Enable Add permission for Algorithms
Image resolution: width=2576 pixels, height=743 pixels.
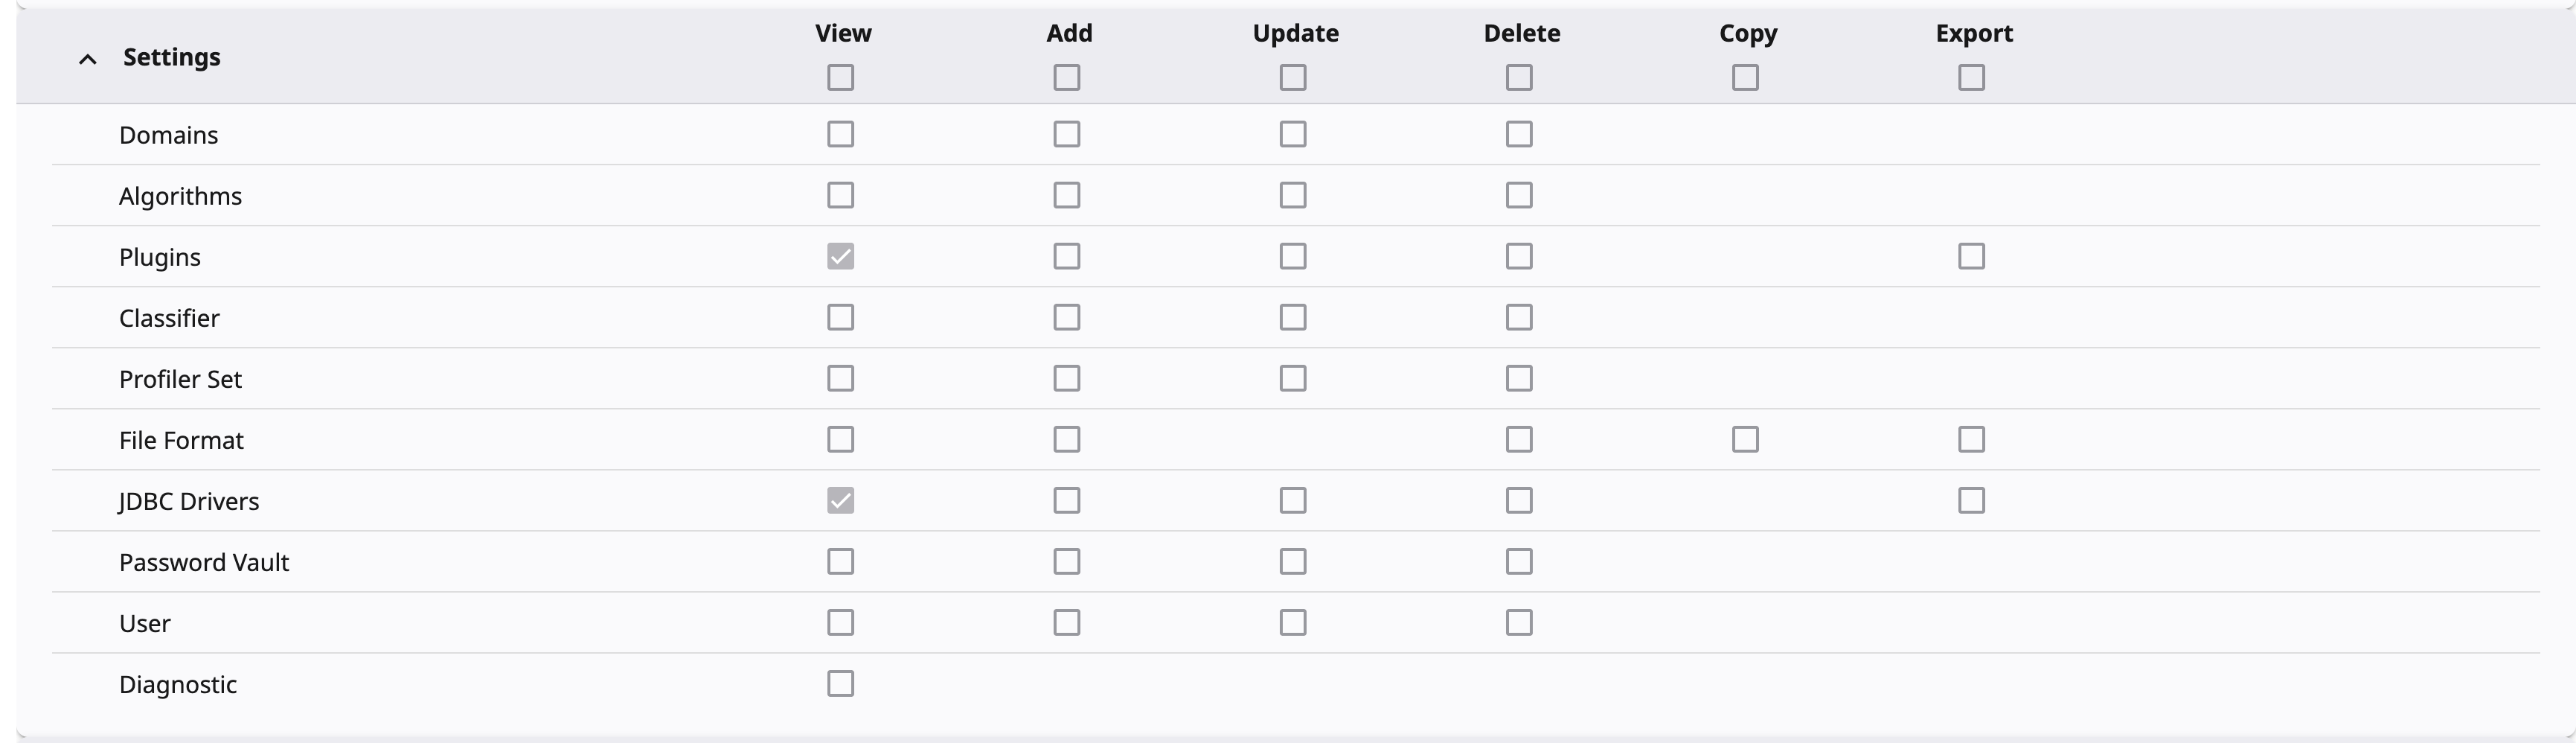1067,195
